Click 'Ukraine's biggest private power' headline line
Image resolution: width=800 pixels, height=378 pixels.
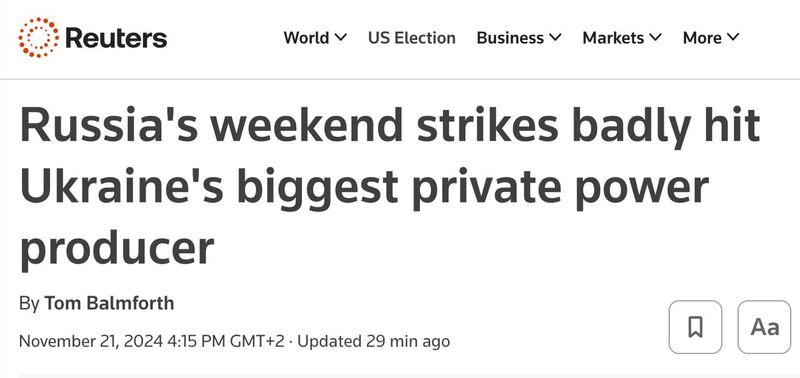point(364,188)
